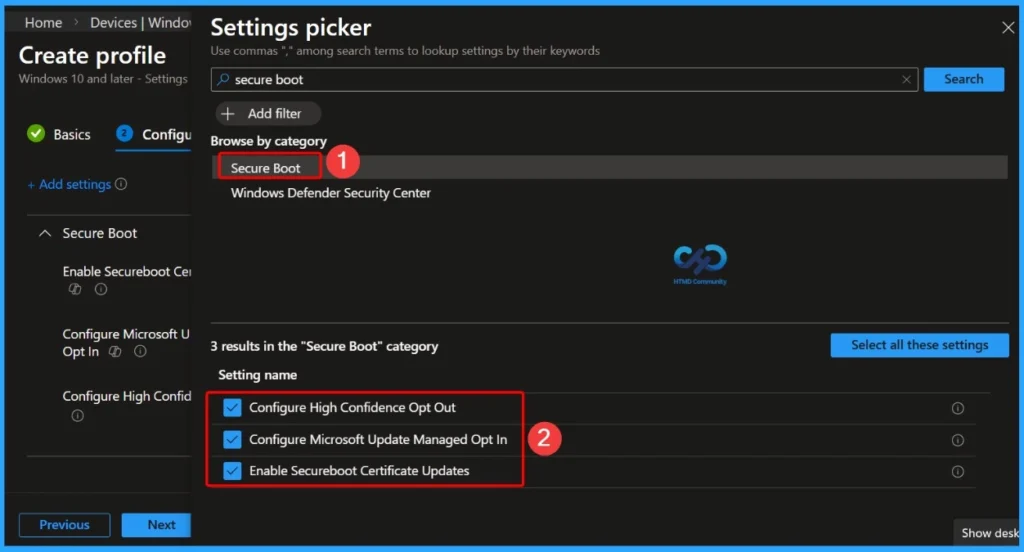
Task: Open info for Configure Microsoft Update Managed Opt In row
Action: [x=957, y=440]
